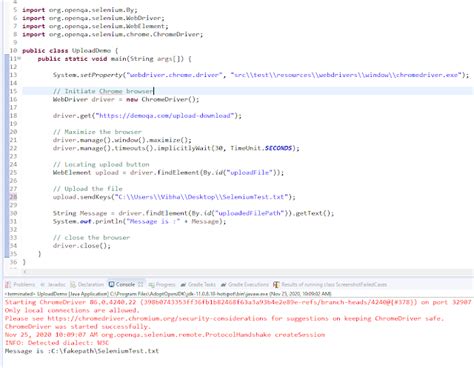Click the findElement(By.id("uploadFile")) line
Image resolution: width=474 pixels, height=368 pixels.
tap(168, 173)
